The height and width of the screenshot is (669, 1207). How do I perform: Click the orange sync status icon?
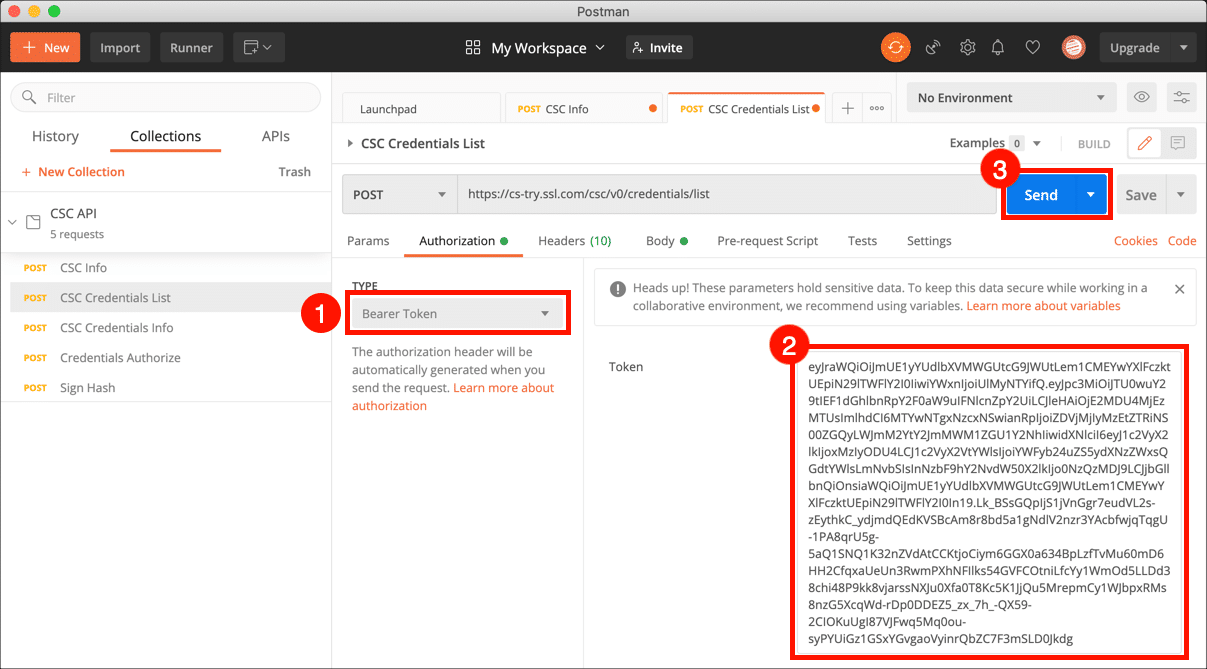click(x=895, y=47)
